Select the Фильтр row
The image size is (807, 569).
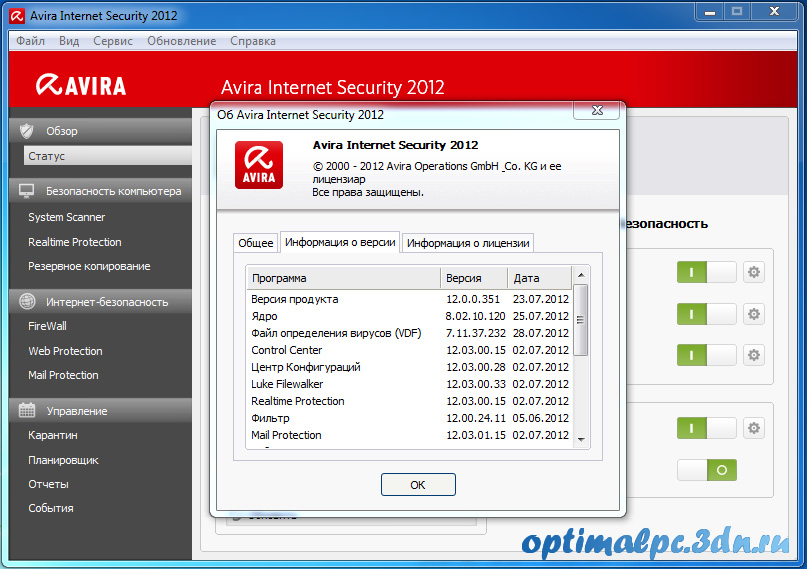click(410, 418)
